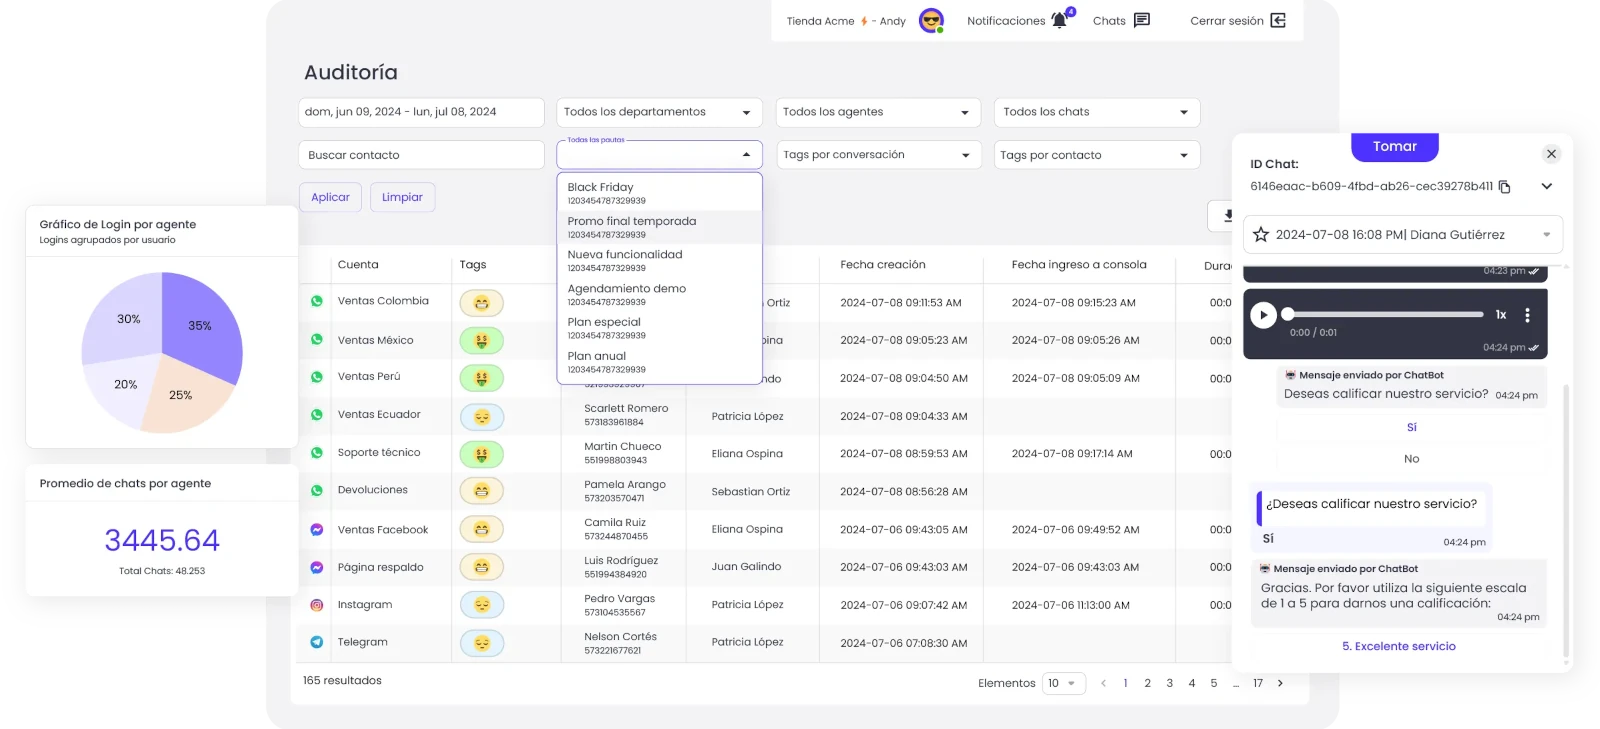The width and height of the screenshot is (1600, 729).
Task: Open Todos los agentes dropdown
Action: click(x=878, y=112)
